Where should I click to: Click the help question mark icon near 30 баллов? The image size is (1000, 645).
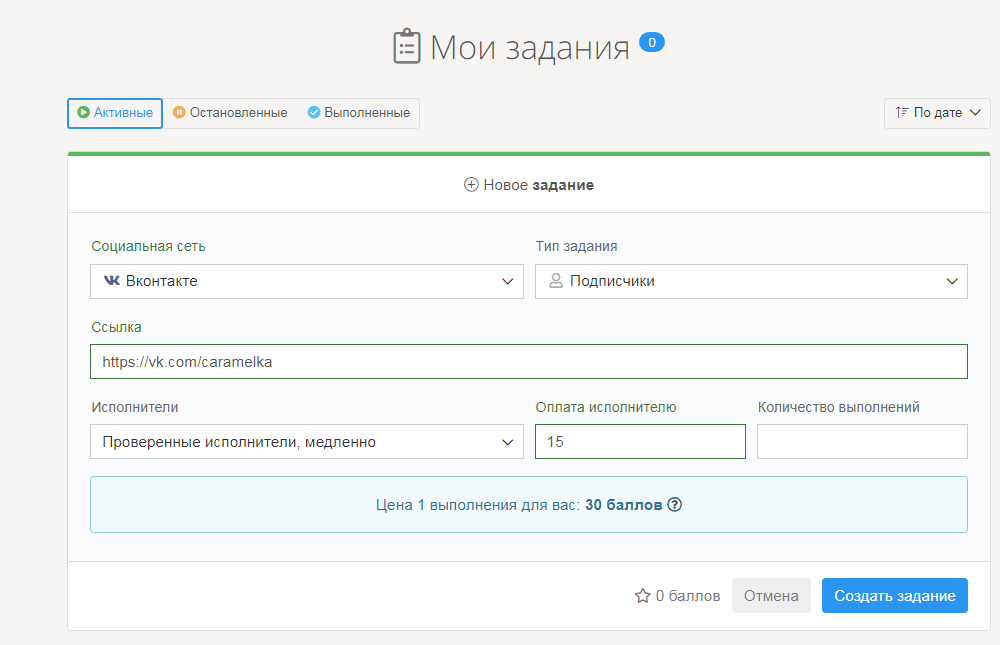tap(675, 505)
